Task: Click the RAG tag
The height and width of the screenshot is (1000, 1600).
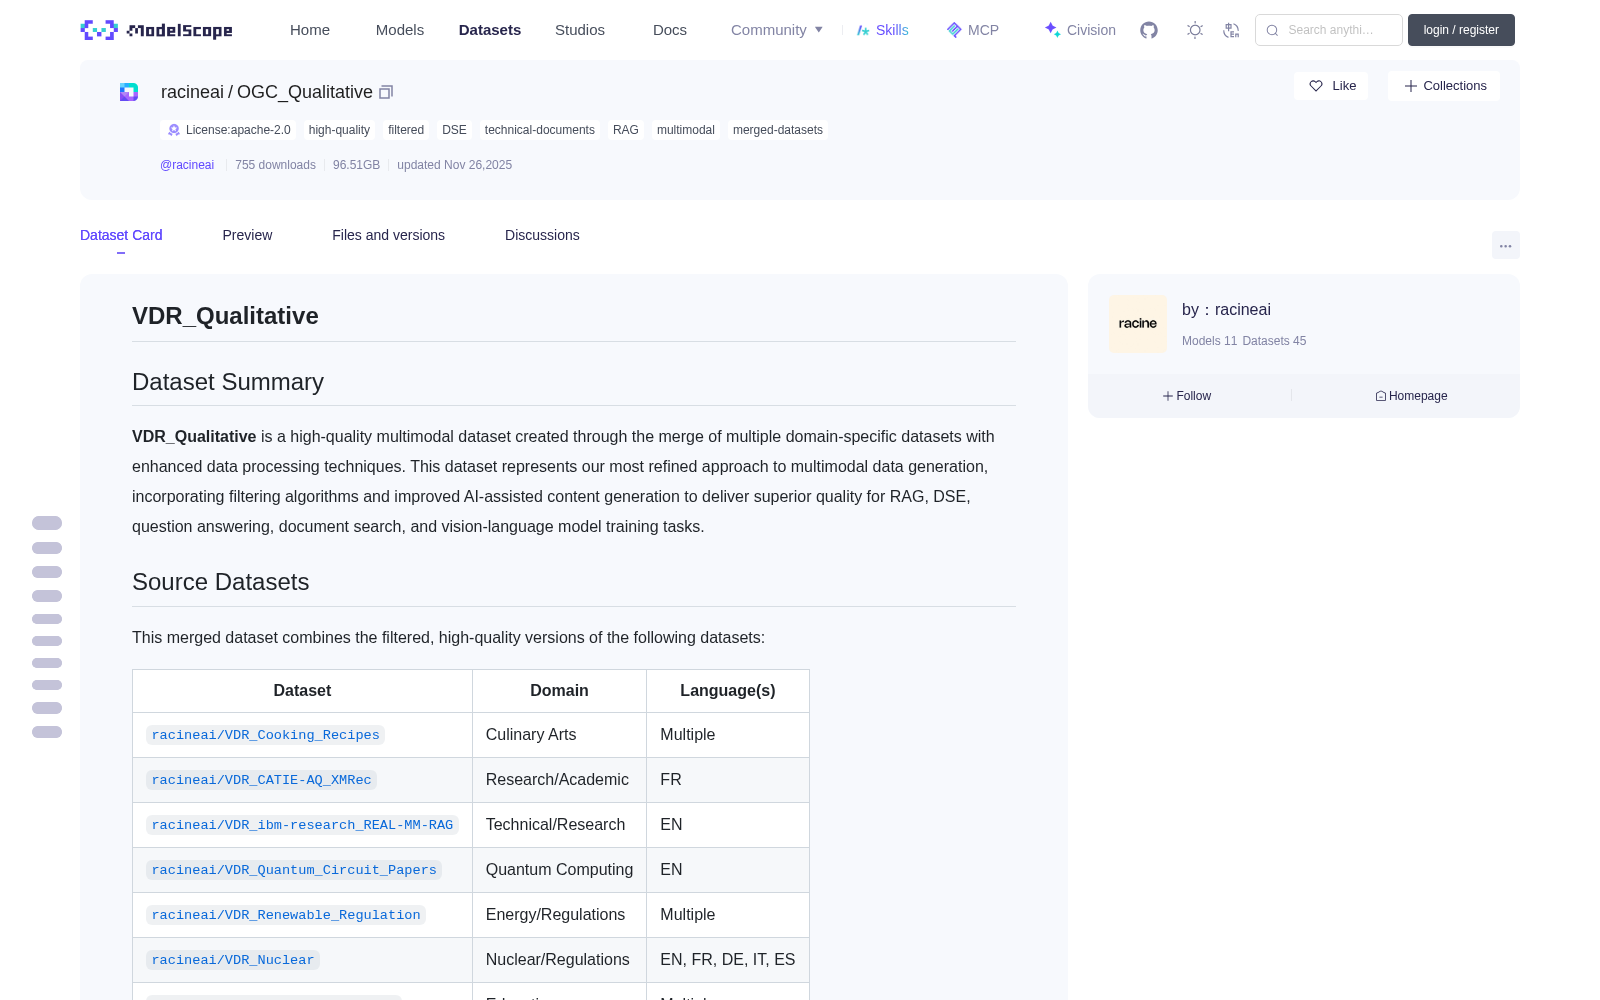Action: (x=626, y=130)
